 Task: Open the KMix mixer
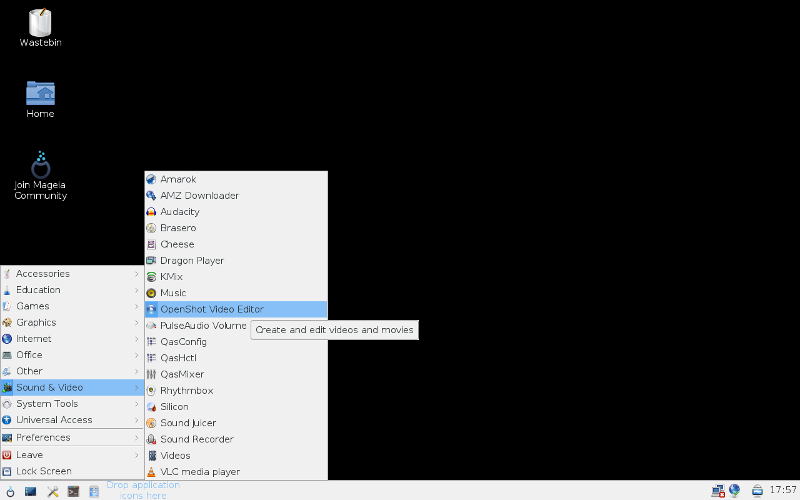[x=236, y=277]
